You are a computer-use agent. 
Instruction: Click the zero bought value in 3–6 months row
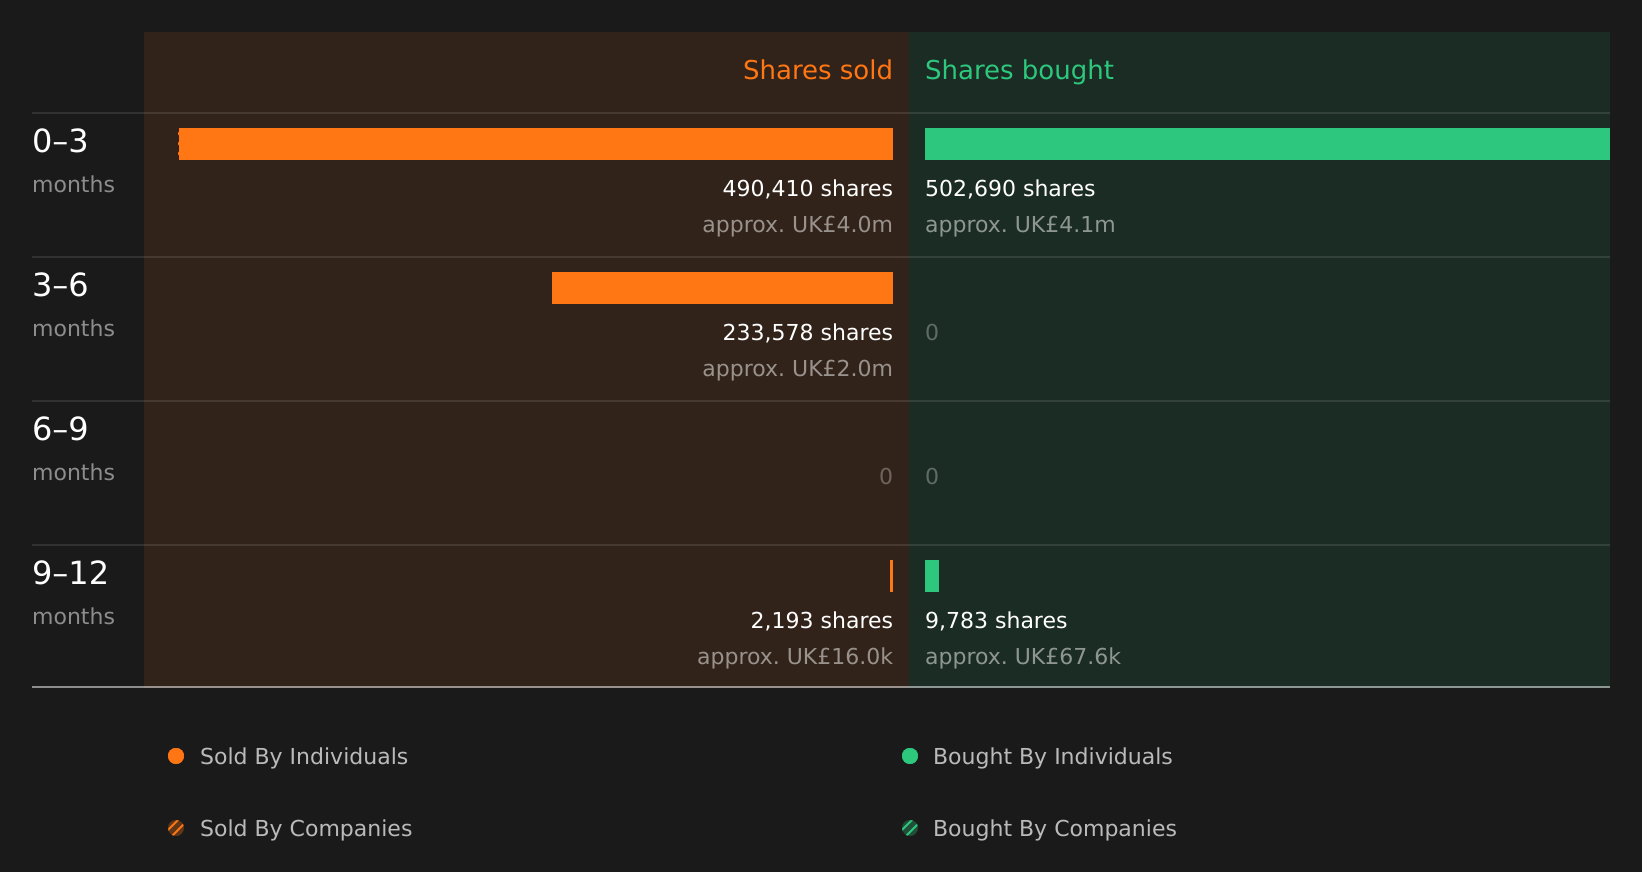coord(932,332)
